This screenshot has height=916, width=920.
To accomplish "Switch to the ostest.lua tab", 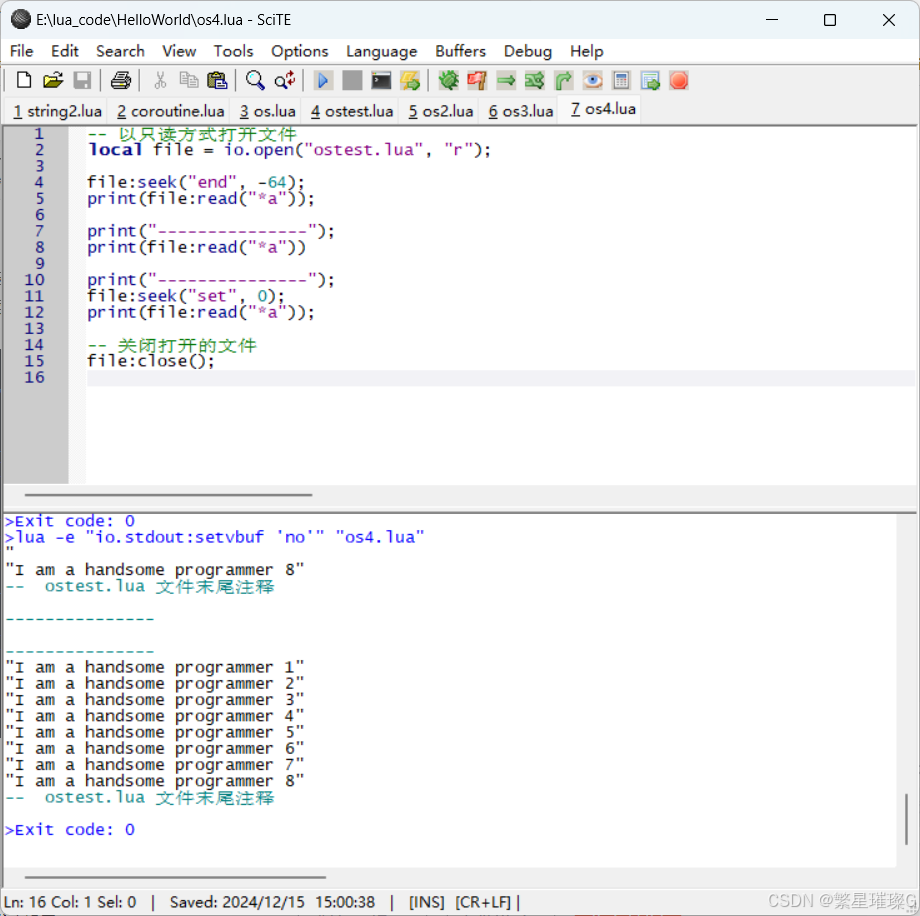I will [351, 111].
